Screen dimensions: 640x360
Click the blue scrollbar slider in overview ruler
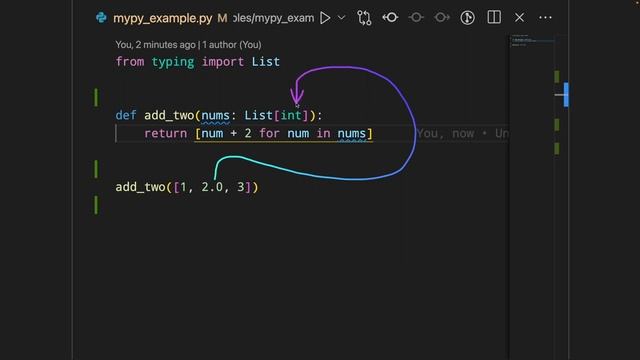(x=566, y=94)
